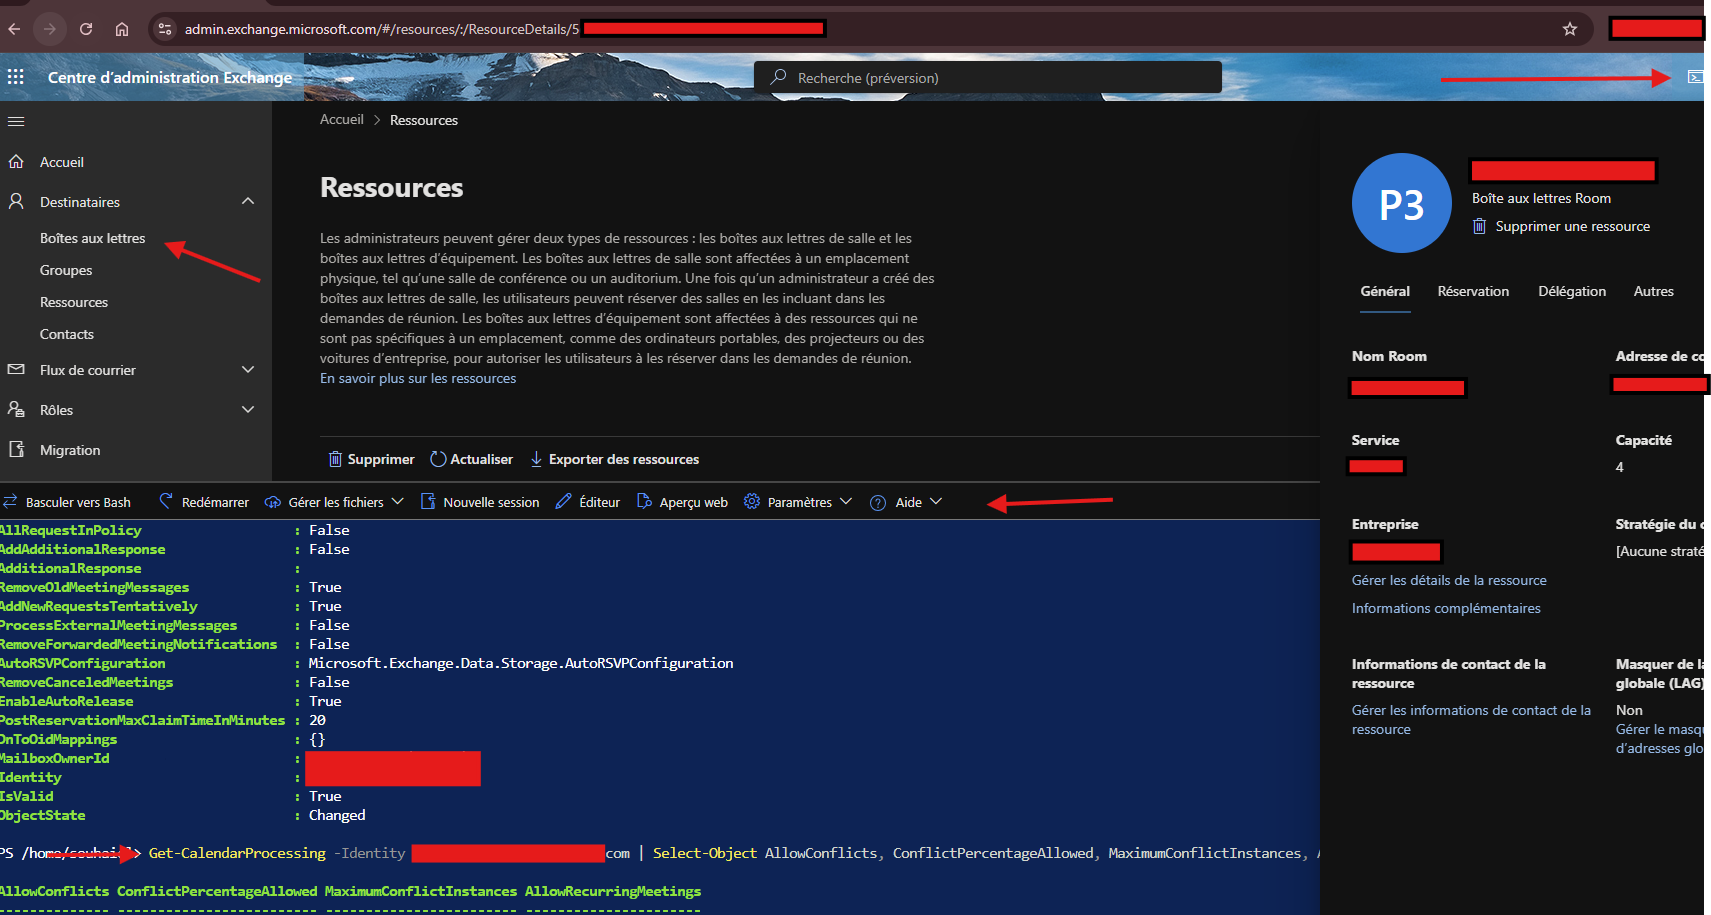Switch shell with Basculer vers Bash

click(x=67, y=502)
